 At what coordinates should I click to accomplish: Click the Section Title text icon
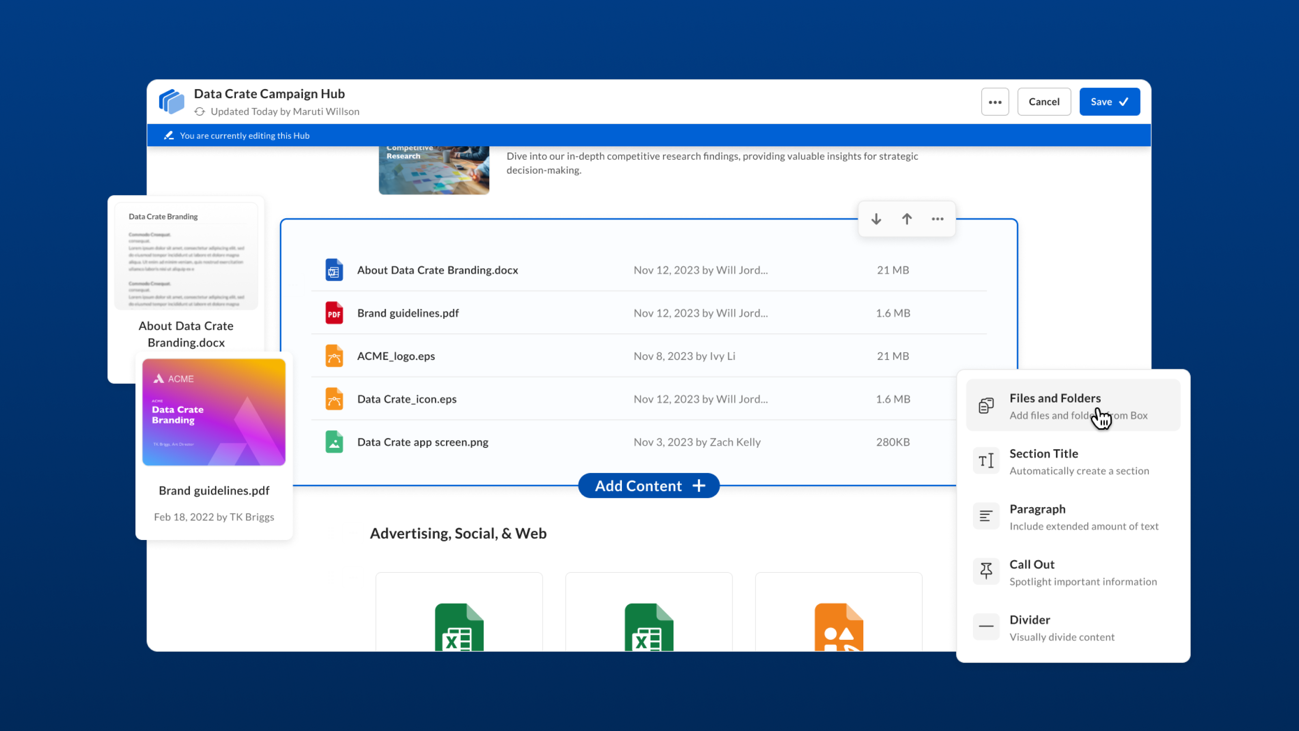pyautogui.click(x=986, y=461)
